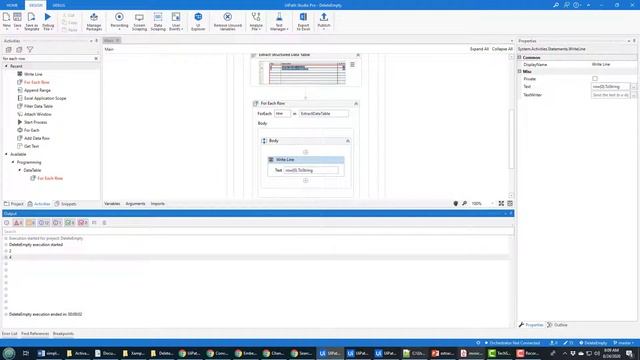Launch Data Scraping wizard
Screen dimensions: 640x360
[158, 21]
